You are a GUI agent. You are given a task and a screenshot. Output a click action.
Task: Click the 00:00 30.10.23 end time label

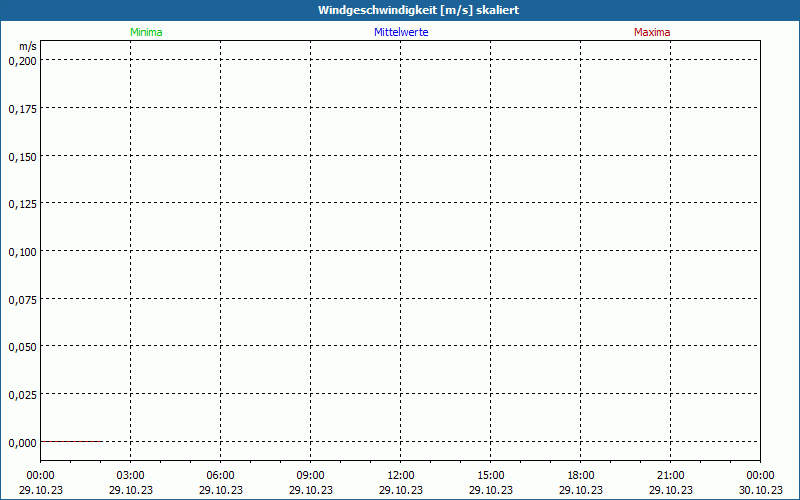tap(760, 482)
